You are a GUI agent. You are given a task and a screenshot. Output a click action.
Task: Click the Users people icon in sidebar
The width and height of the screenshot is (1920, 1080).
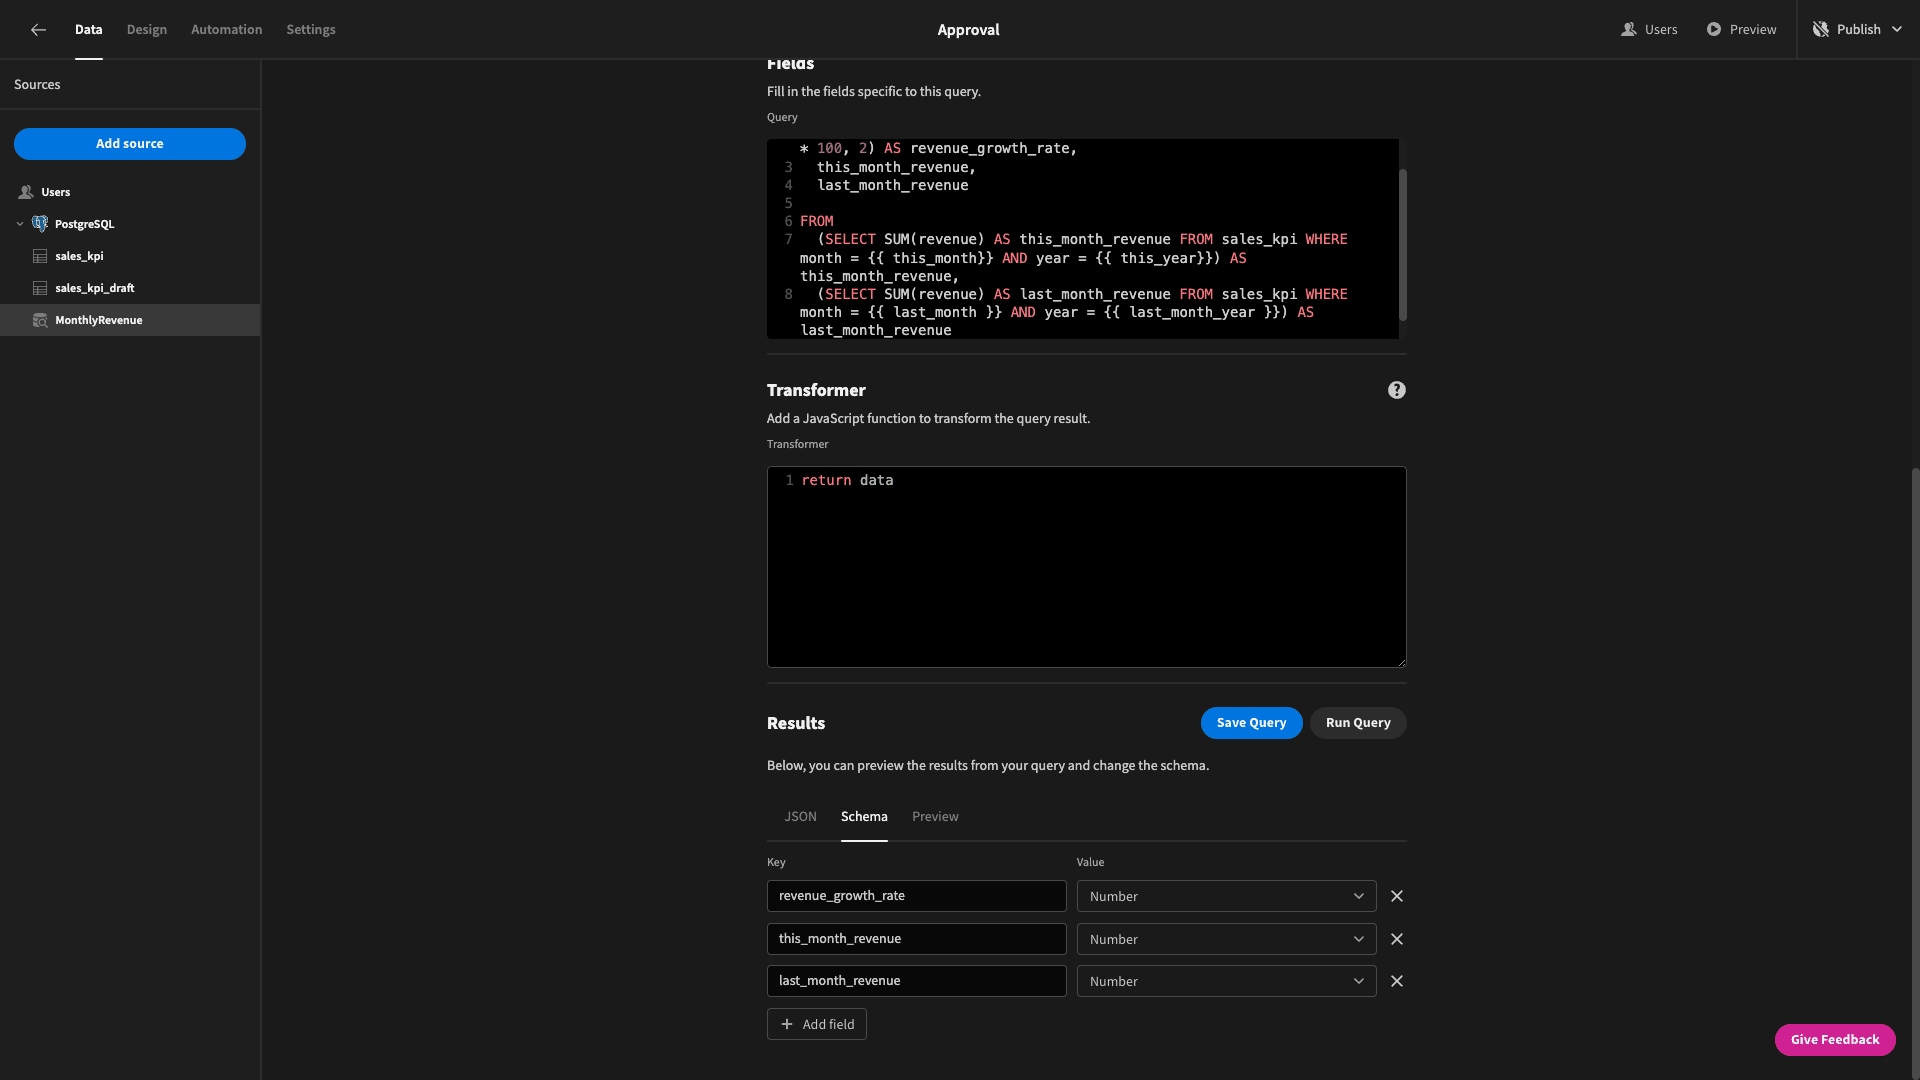(26, 192)
